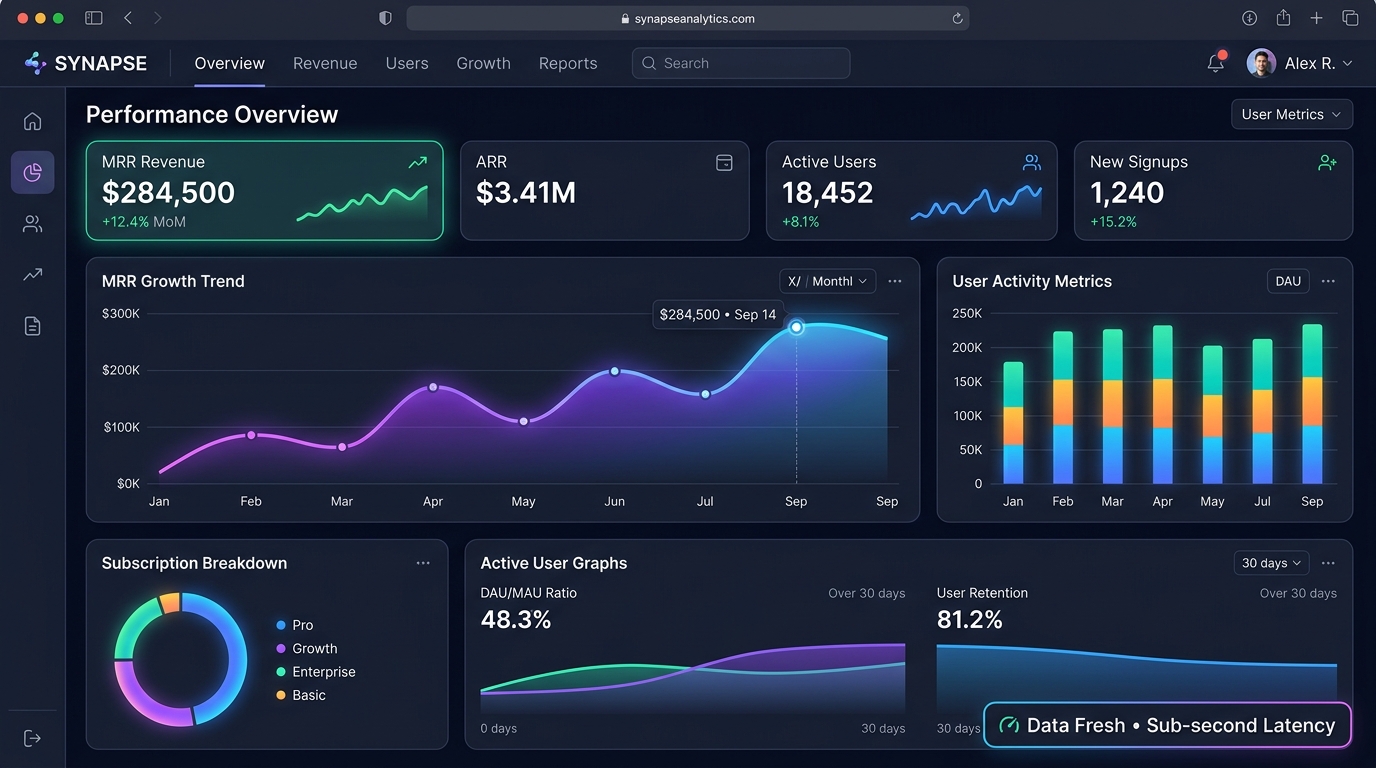This screenshot has width=1376, height=768.
Task: Click the logout icon in the sidebar
Action: [x=33, y=738]
